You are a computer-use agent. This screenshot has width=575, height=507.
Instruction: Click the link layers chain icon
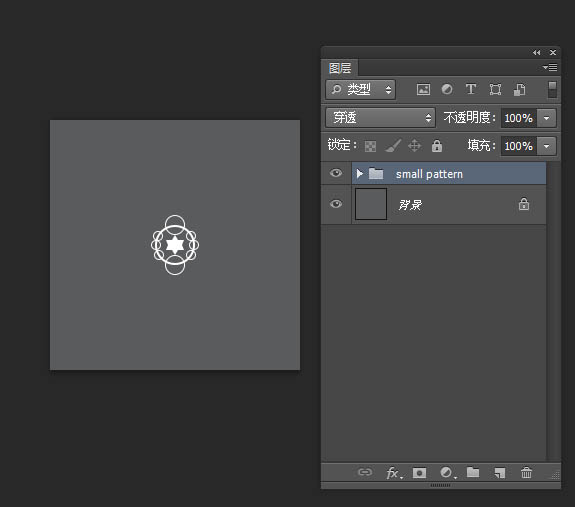[x=365, y=472]
